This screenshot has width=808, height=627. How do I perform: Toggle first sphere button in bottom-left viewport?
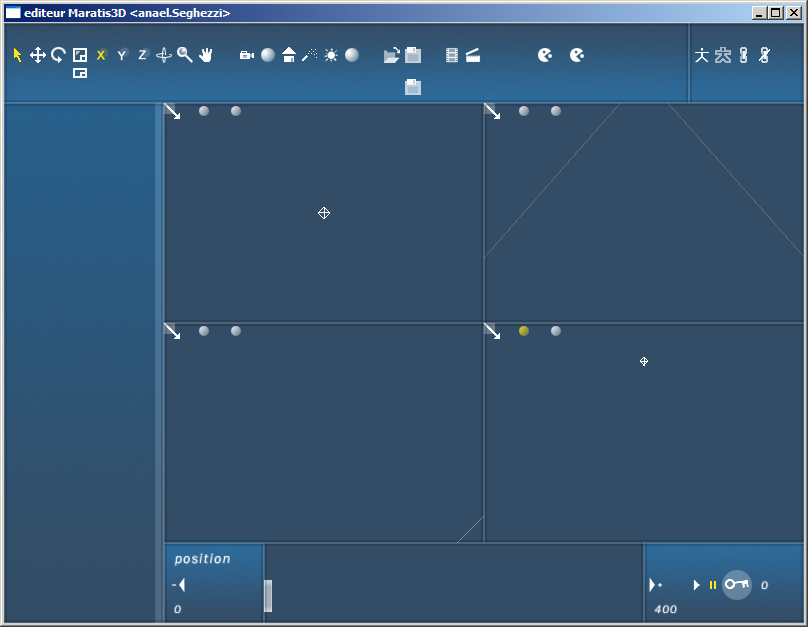pyautogui.click(x=204, y=331)
